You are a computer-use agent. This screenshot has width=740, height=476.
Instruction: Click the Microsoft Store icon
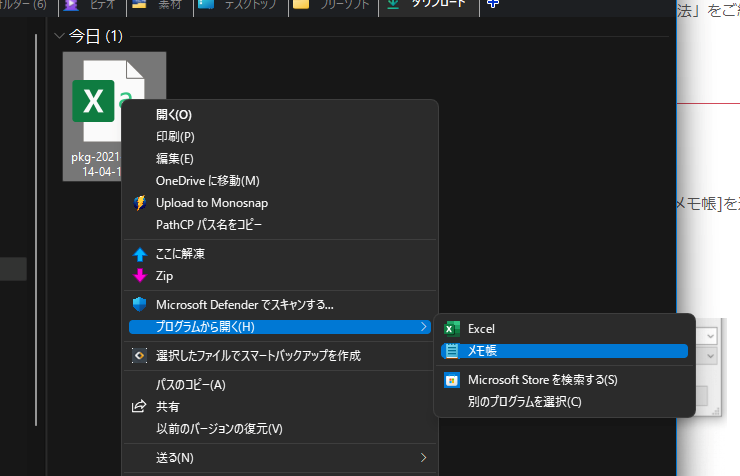[x=452, y=380]
